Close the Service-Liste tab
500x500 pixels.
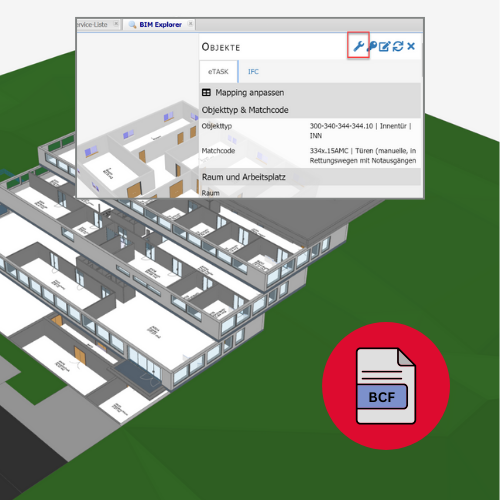[x=116, y=24]
